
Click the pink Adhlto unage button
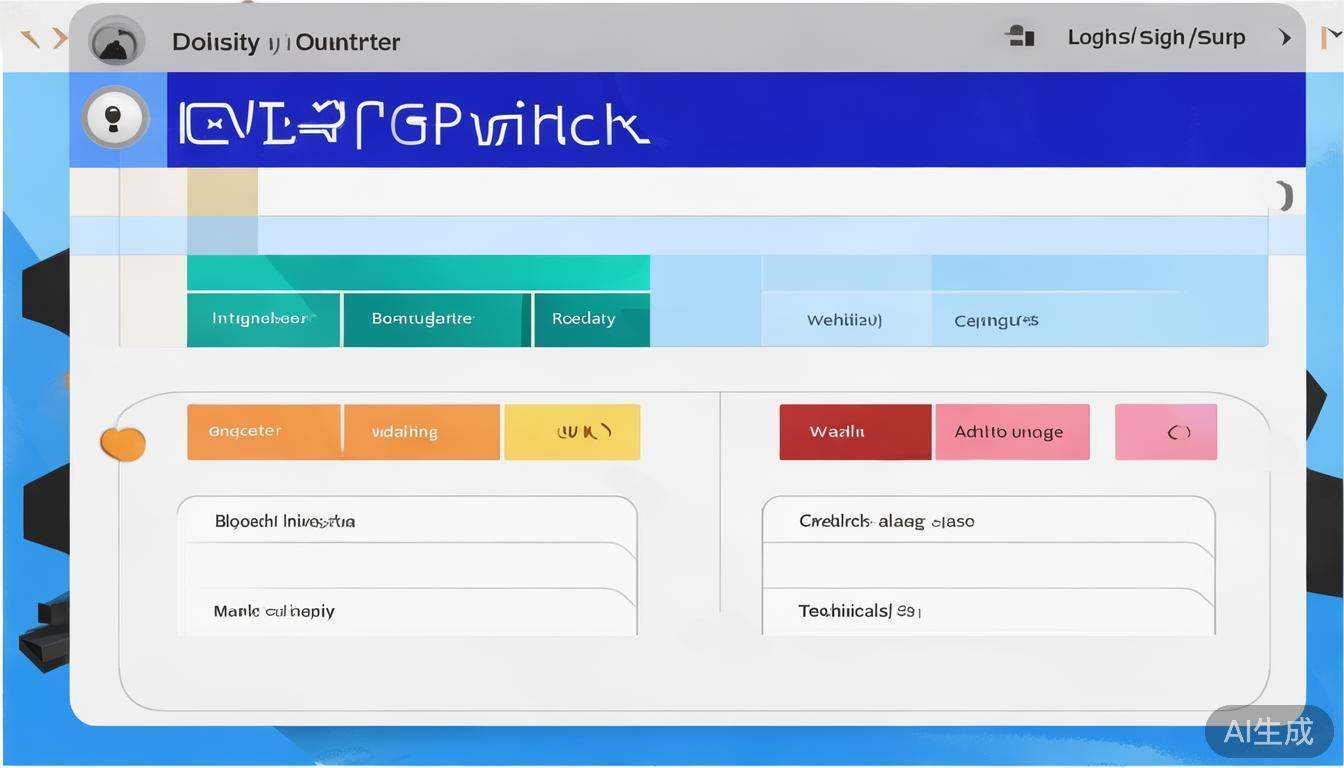1011,432
